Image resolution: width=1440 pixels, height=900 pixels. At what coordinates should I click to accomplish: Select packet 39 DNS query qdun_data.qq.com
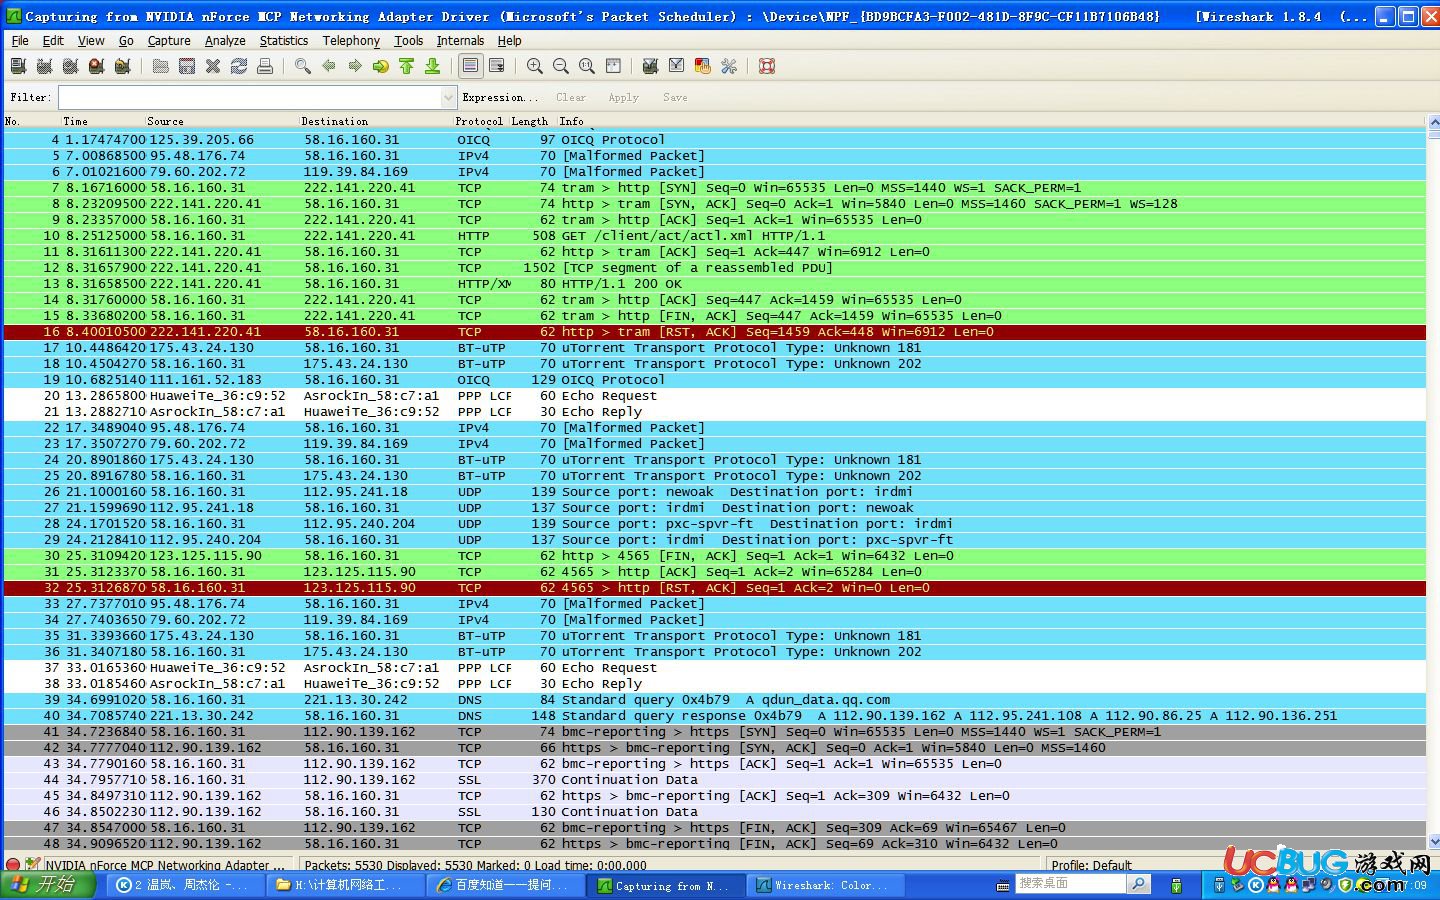click(x=714, y=700)
